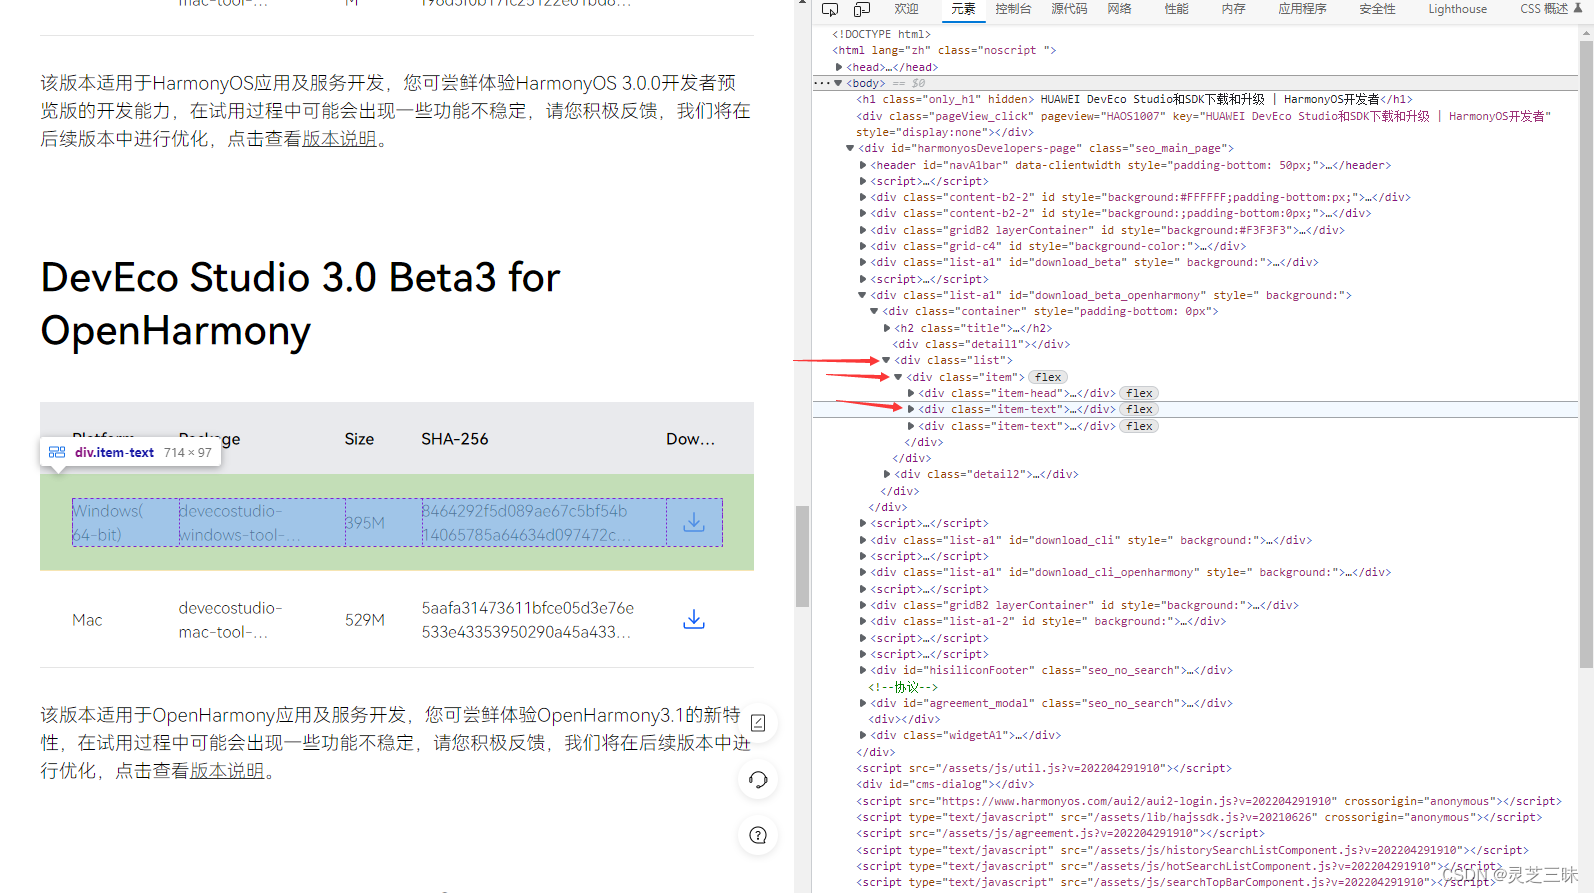The width and height of the screenshot is (1594, 893).
Task: Open the 源代码 tab
Action: tap(1069, 9)
